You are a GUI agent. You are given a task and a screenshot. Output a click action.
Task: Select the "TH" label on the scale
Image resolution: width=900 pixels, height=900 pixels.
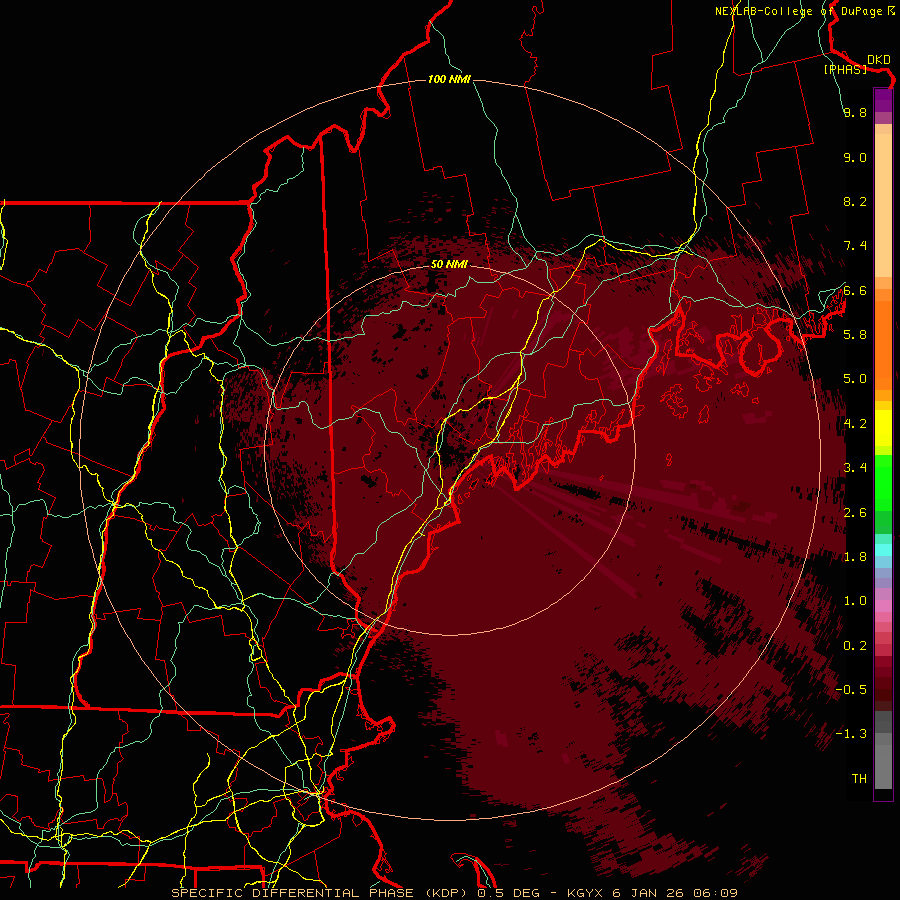tap(859, 779)
